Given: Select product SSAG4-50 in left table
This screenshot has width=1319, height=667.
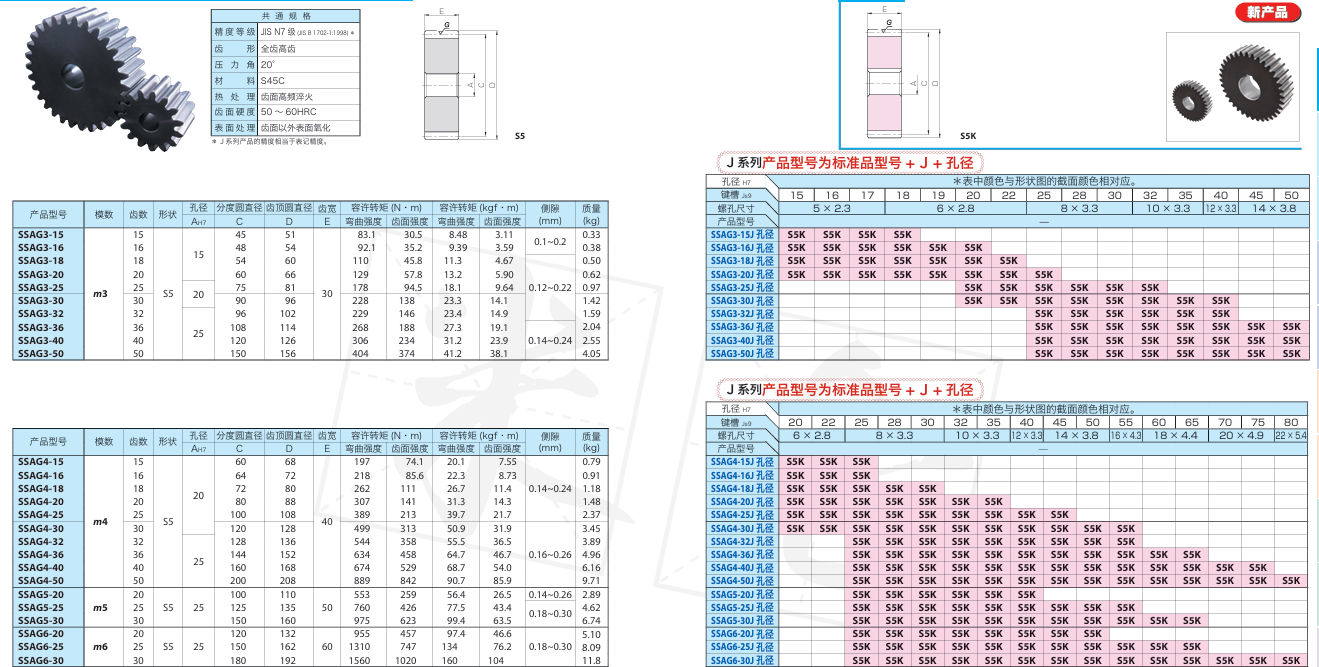Looking at the screenshot, I should tap(42, 580).
